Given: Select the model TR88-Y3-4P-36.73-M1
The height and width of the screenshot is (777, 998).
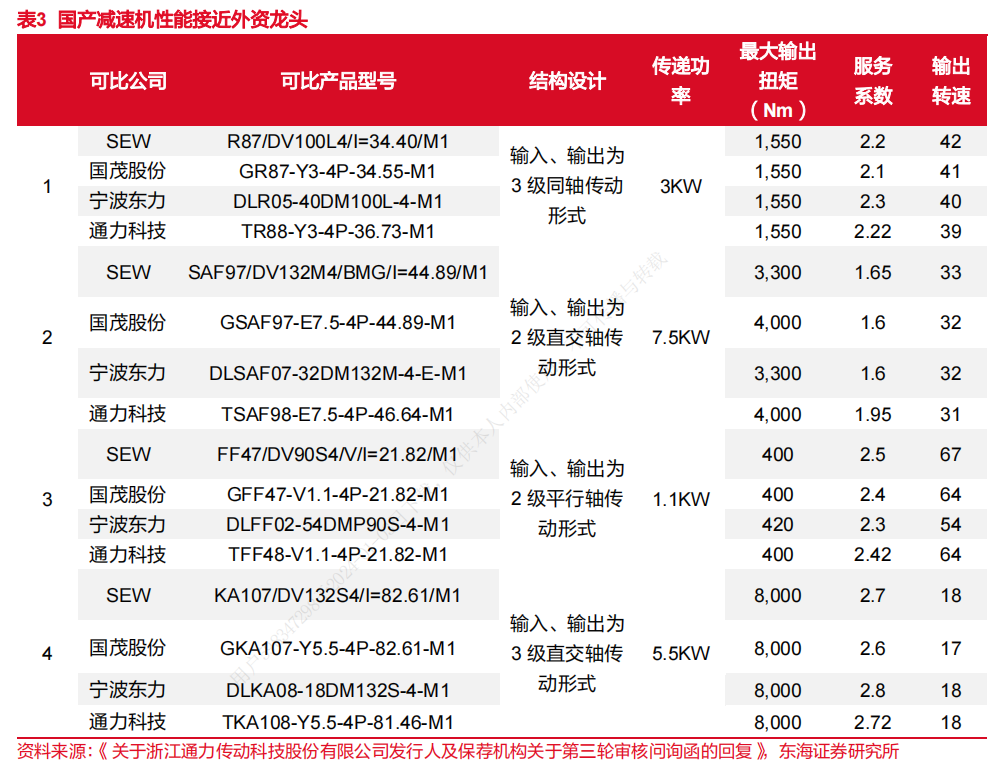Looking at the screenshot, I should pos(338,232).
